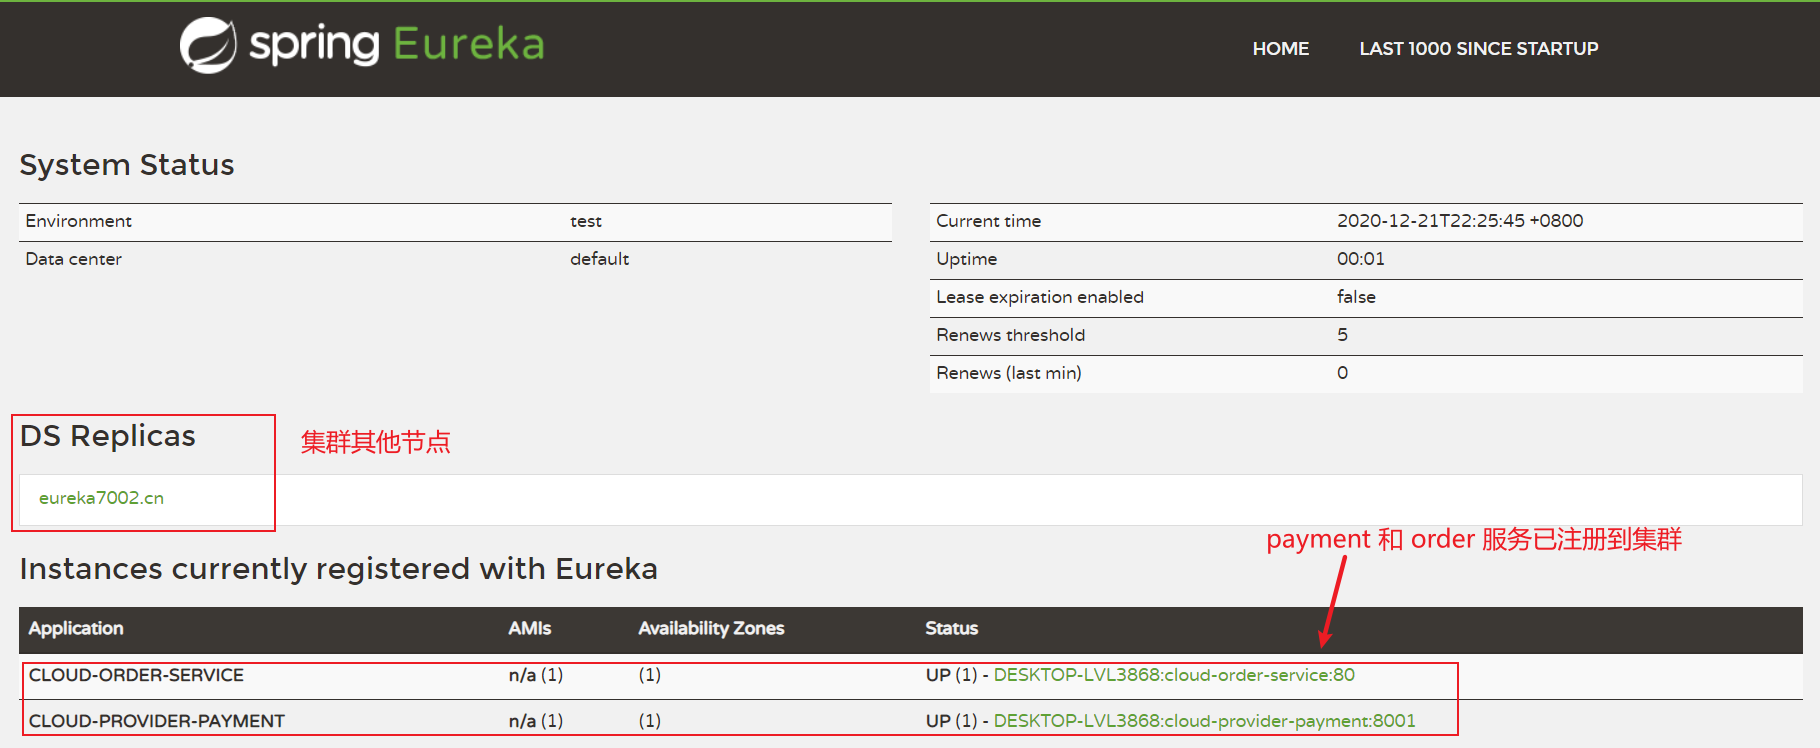1820x748 pixels.
Task: Select the Renews last min value 0
Action: pos(1342,373)
